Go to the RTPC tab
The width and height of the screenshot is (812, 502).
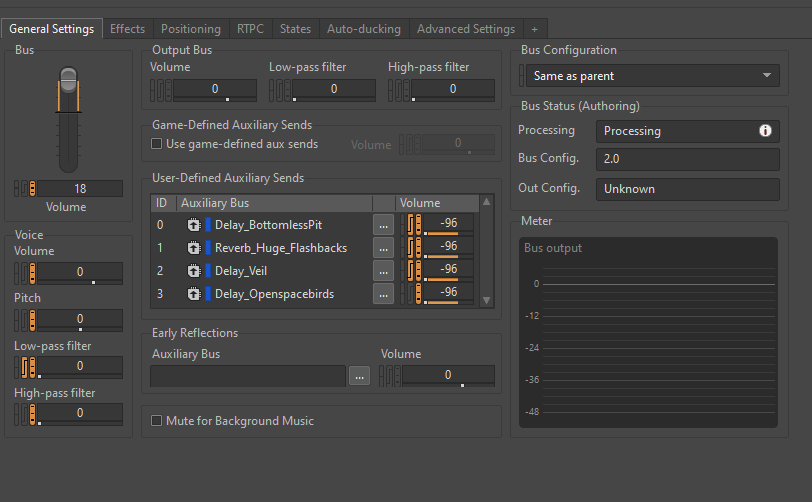pyautogui.click(x=250, y=29)
